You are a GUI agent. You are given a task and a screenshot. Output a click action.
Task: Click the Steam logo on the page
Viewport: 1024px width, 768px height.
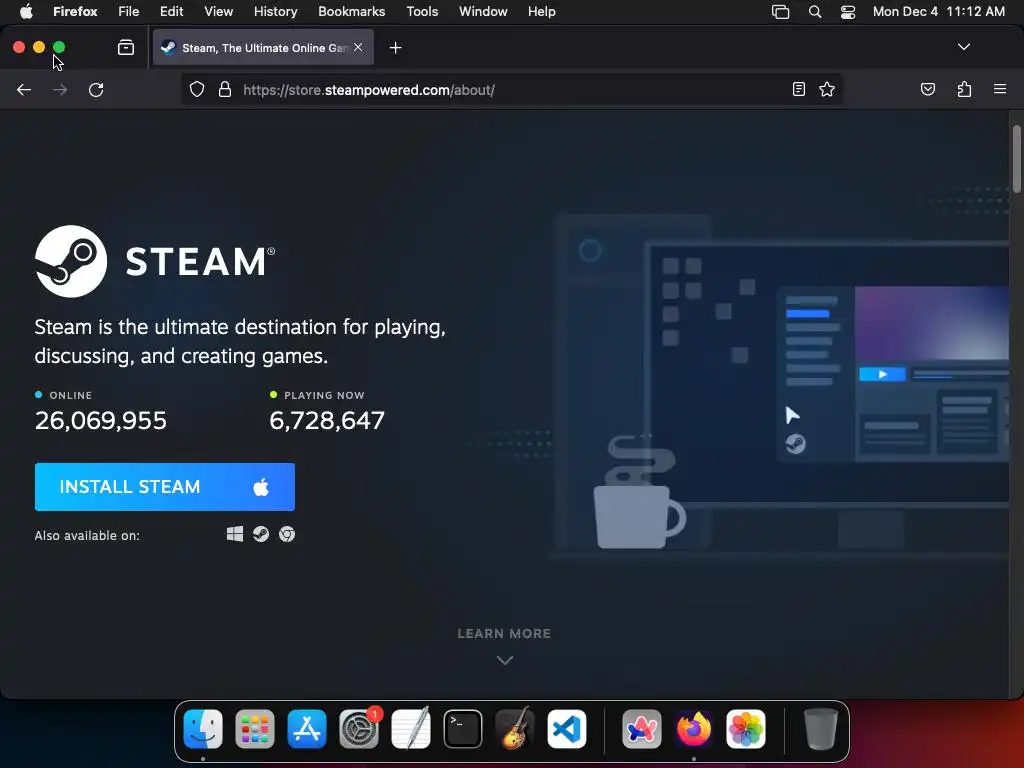pyautogui.click(x=155, y=261)
